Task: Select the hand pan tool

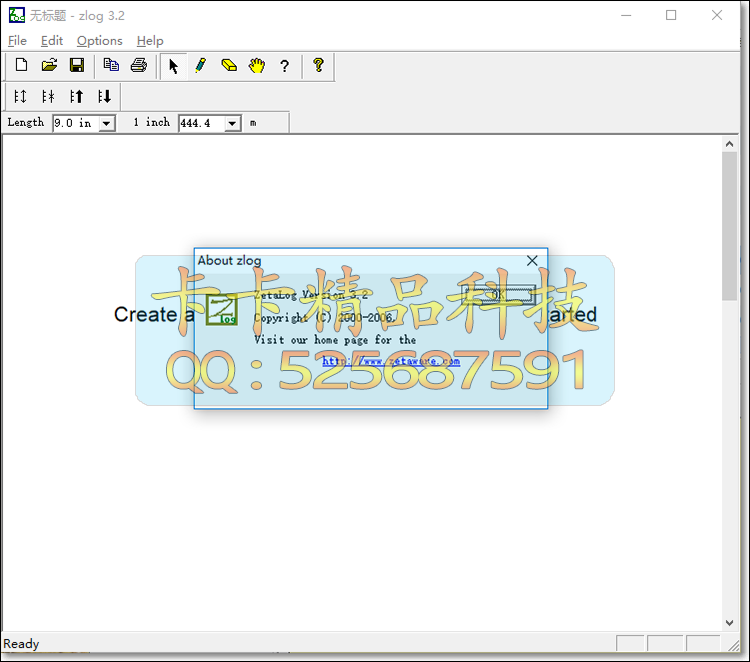Action: click(257, 65)
